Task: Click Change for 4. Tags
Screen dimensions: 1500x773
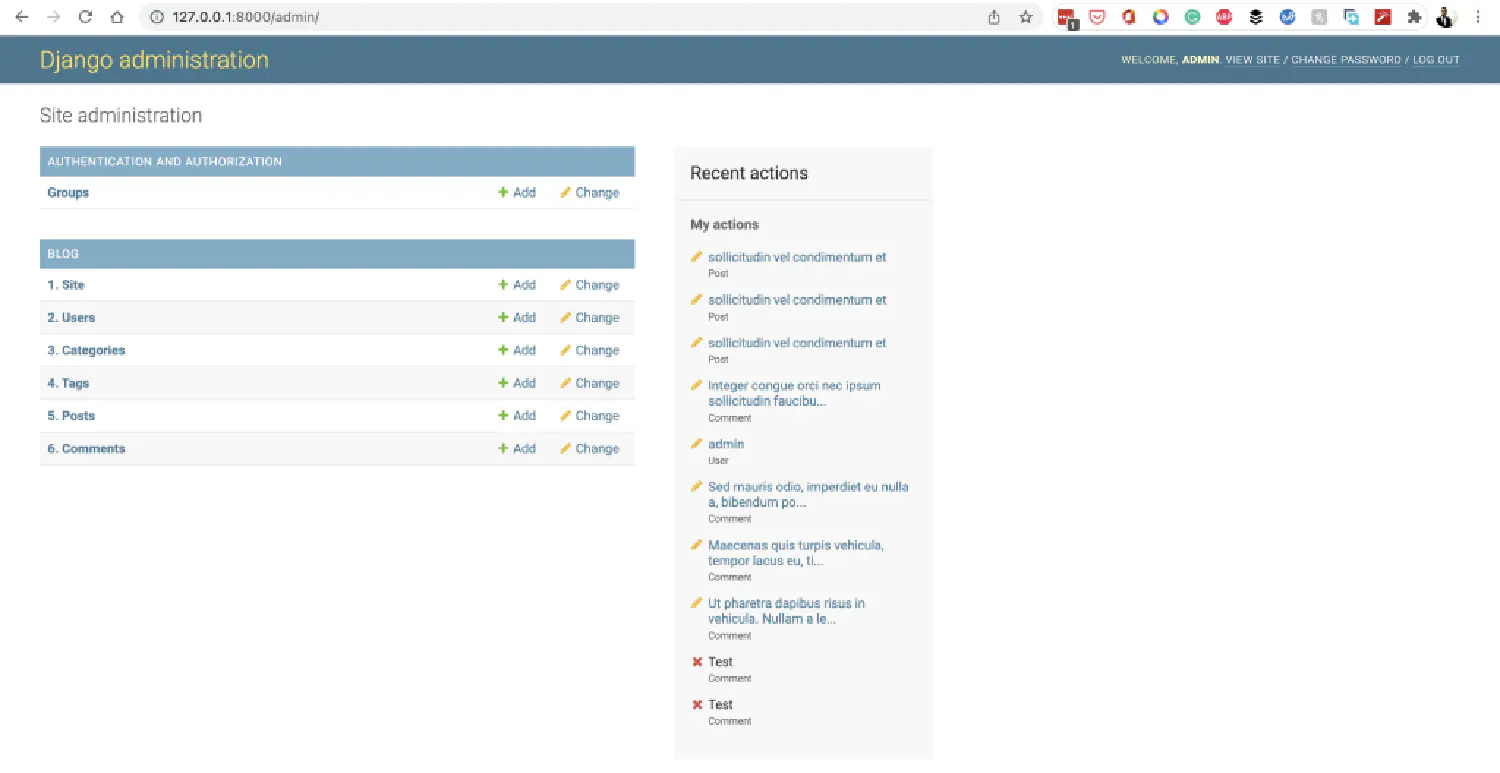Action: [590, 383]
